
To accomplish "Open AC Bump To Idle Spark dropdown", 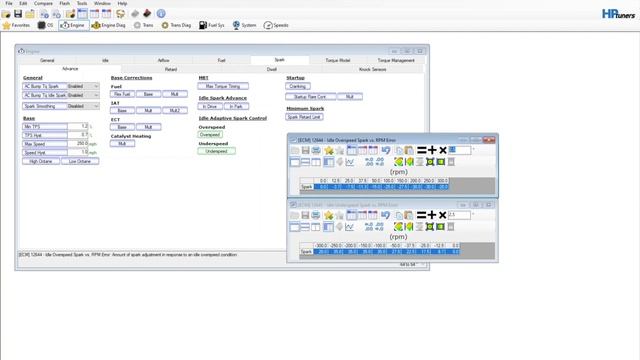I will 83,95.
